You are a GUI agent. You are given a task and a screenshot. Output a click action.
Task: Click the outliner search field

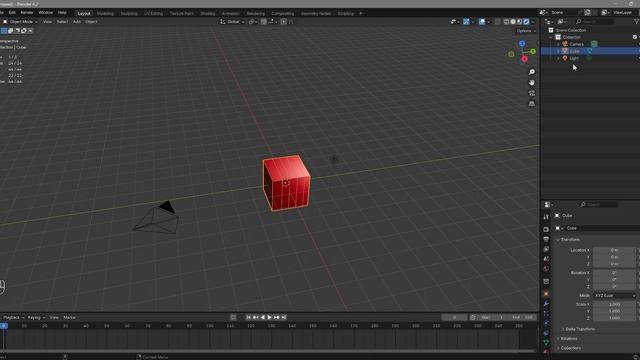tap(594, 21)
